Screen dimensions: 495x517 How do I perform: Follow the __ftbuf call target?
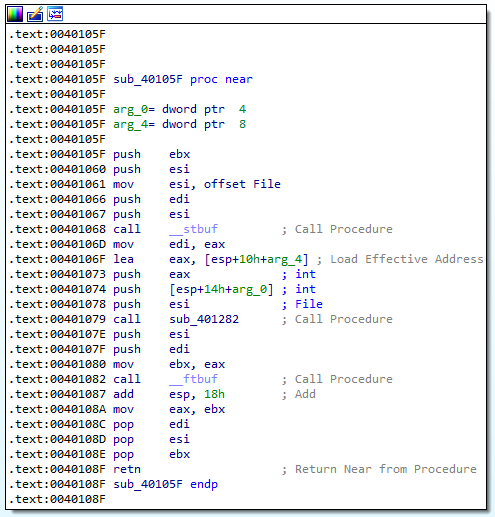pyautogui.click(x=194, y=379)
